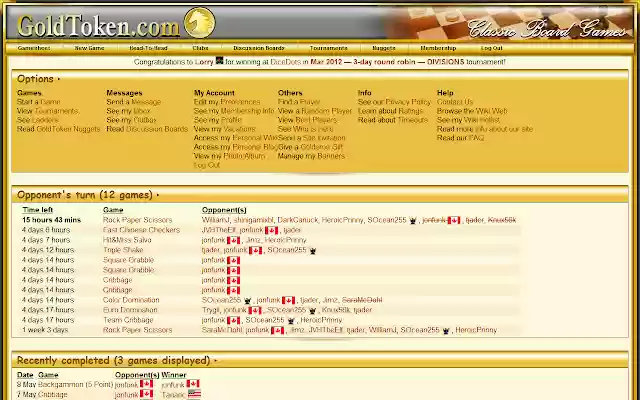640x400 pixels.
Task: Click Canadian flag in East Chinese Checkers row
Action: [271, 230]
